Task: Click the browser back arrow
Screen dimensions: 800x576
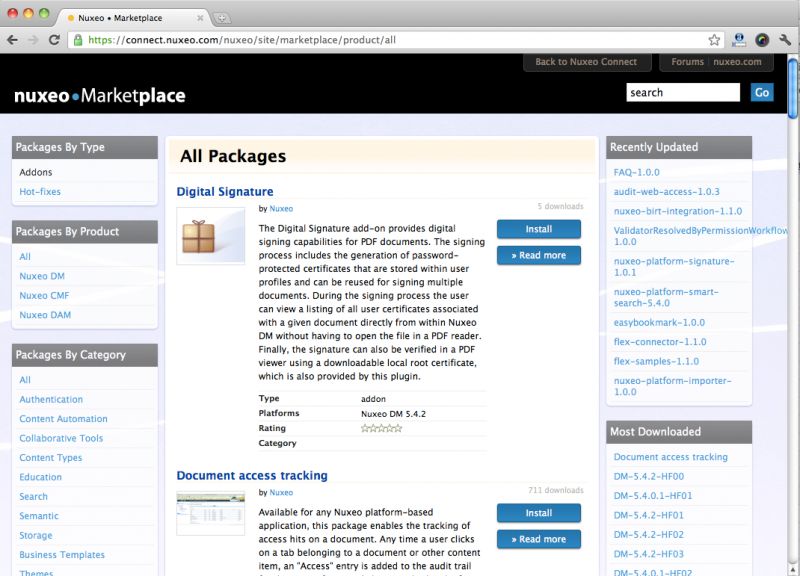Action: [12, 40]
